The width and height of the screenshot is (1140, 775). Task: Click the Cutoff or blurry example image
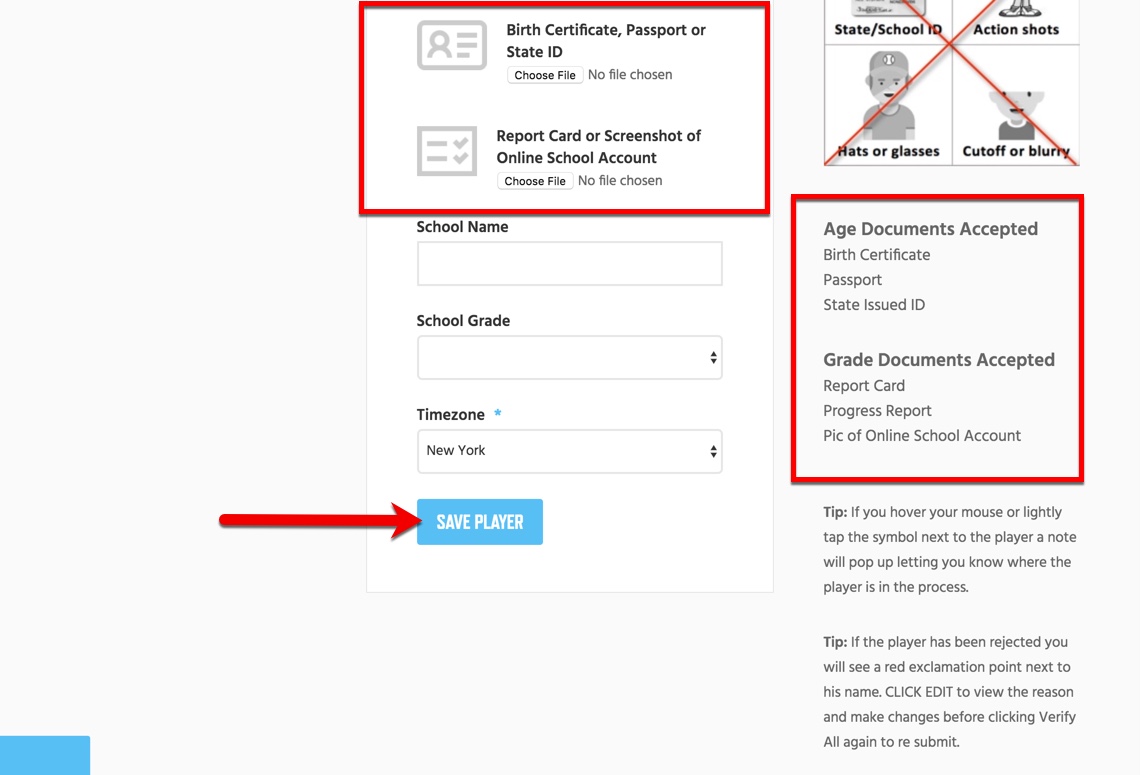[x=1016, y=105]
